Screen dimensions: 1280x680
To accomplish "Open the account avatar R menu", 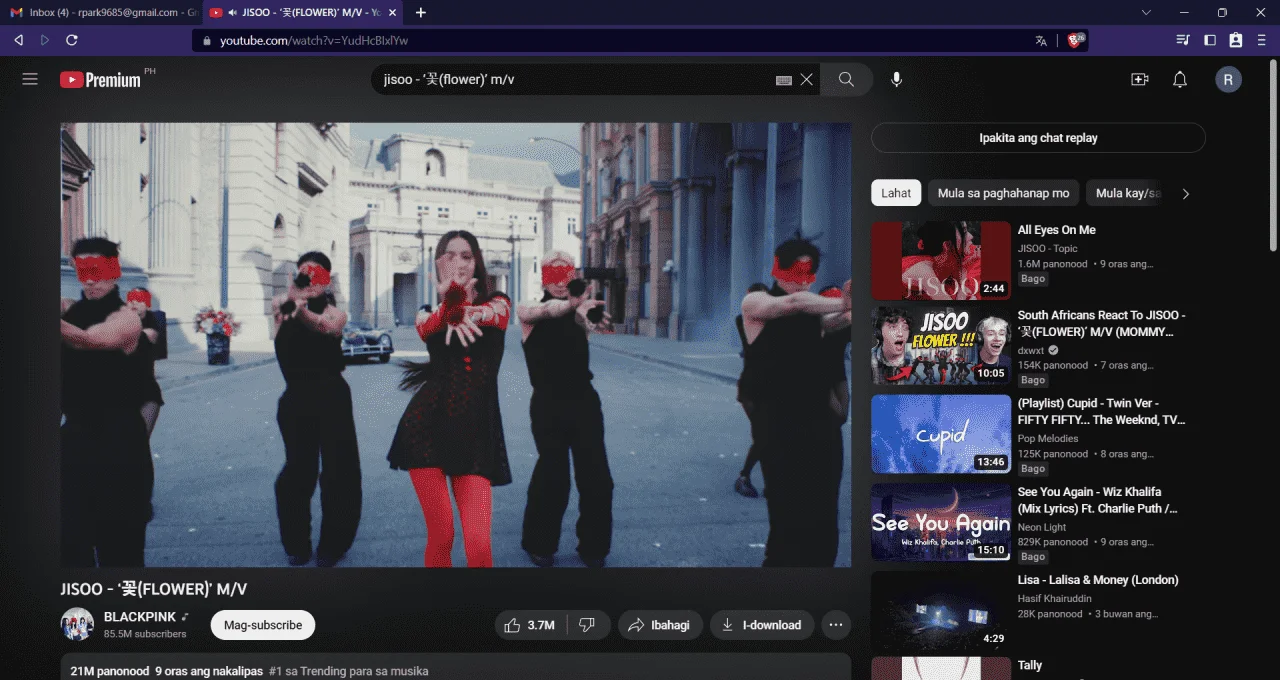I will coord(1228,80).
